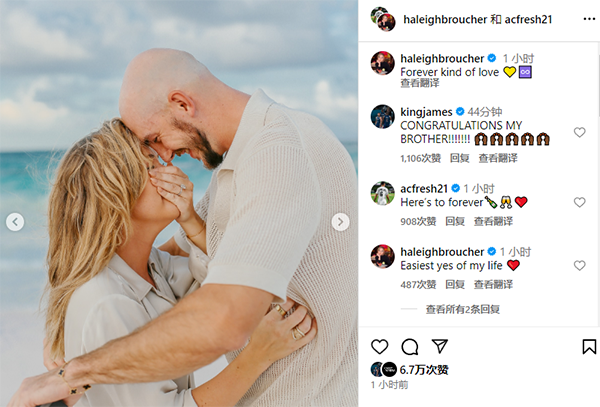Viewport: 600px width, 407px height.
Task: Open the comment bubble icon
Action: tap(409, 347)
